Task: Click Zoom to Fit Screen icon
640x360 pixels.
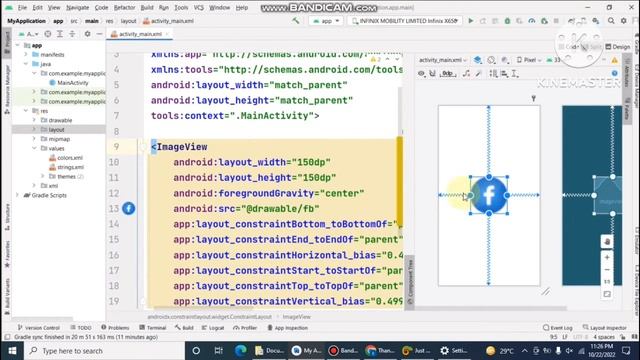Action: pos(607,294)
